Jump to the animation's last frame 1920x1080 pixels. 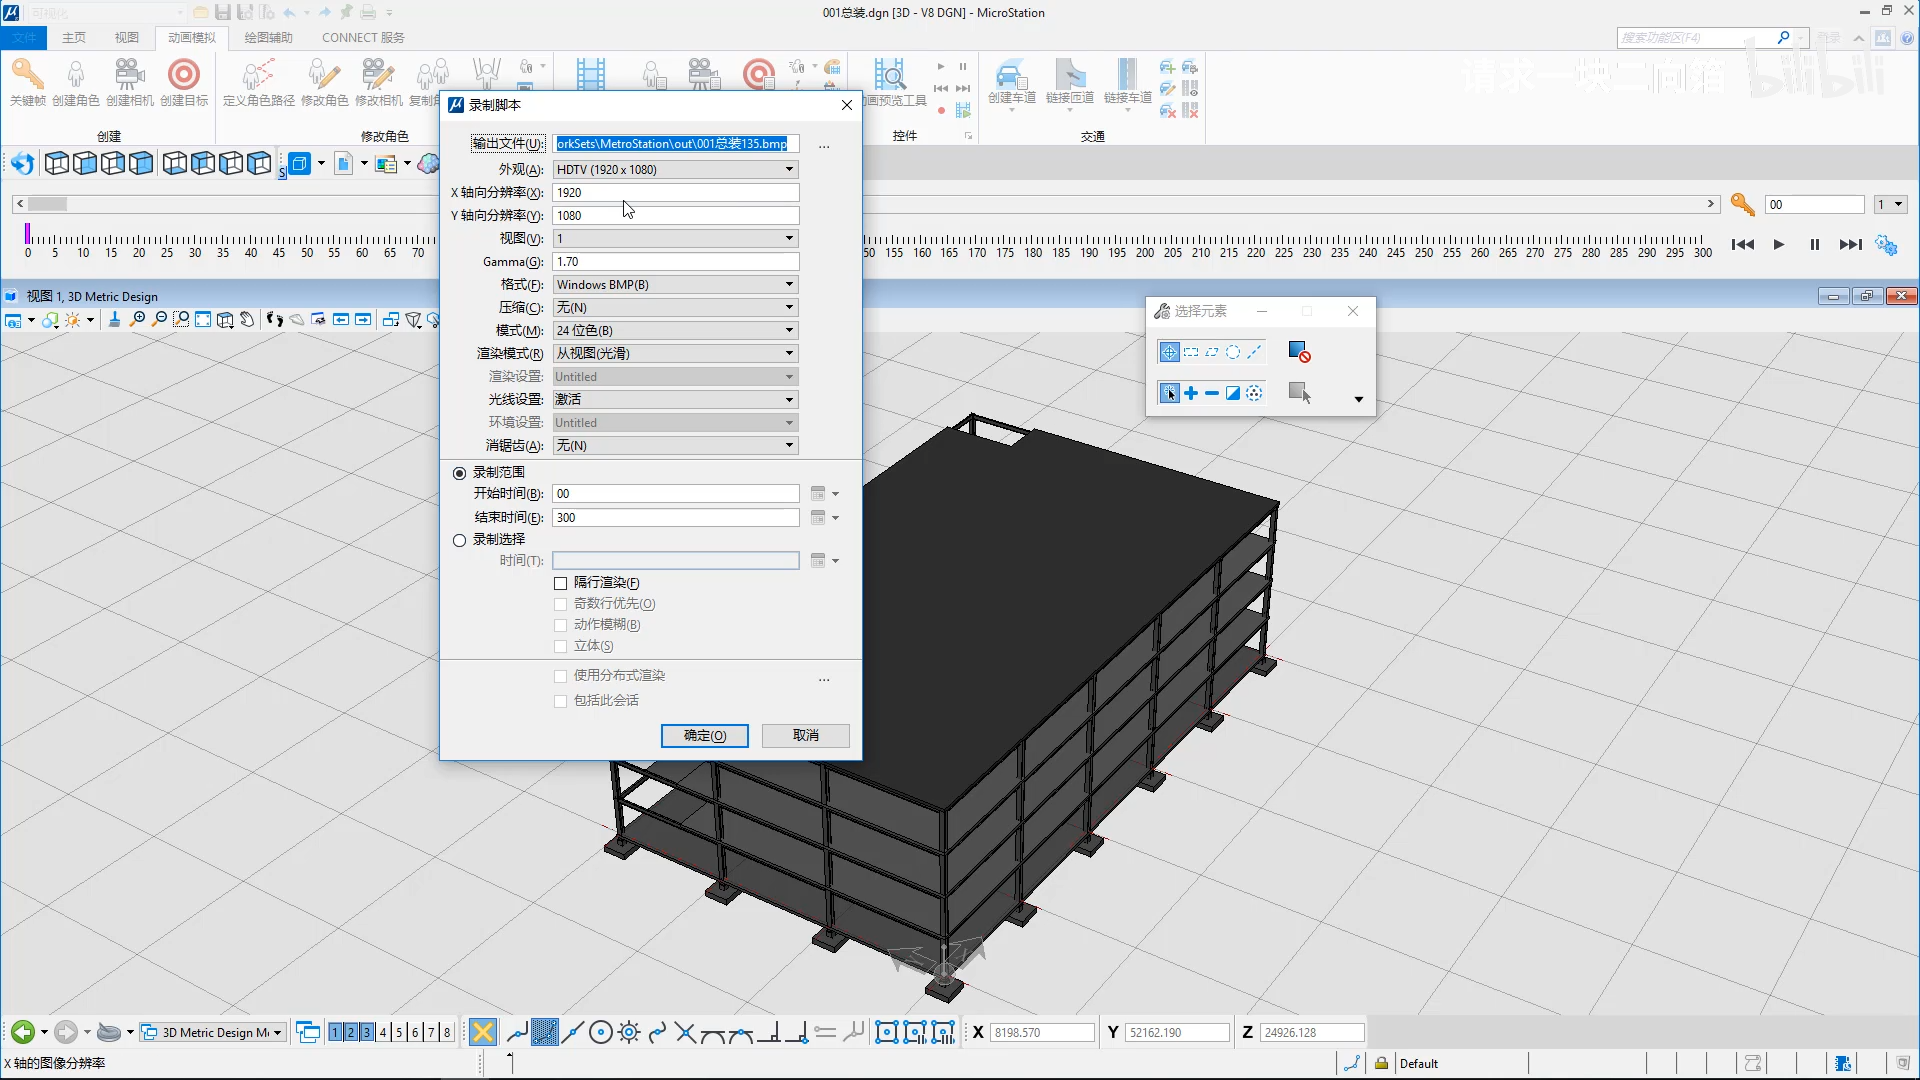[x=1850, y=245]
